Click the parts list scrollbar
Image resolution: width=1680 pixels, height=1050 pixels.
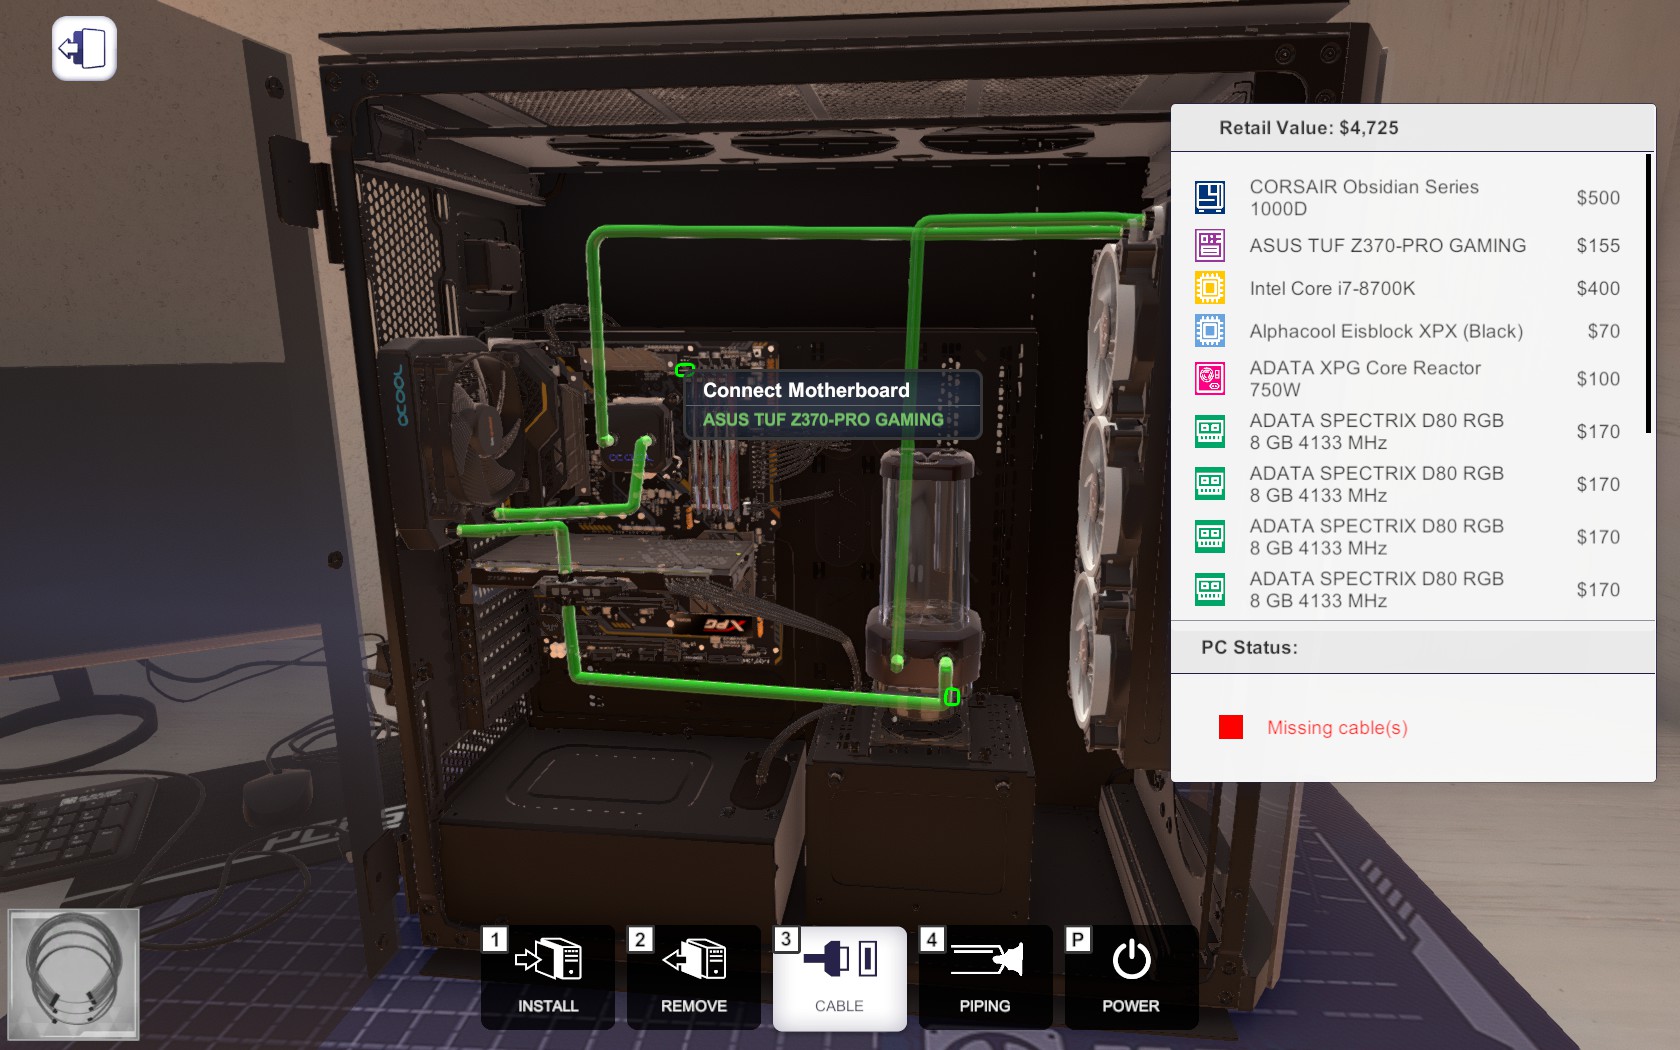(1648, 293)
